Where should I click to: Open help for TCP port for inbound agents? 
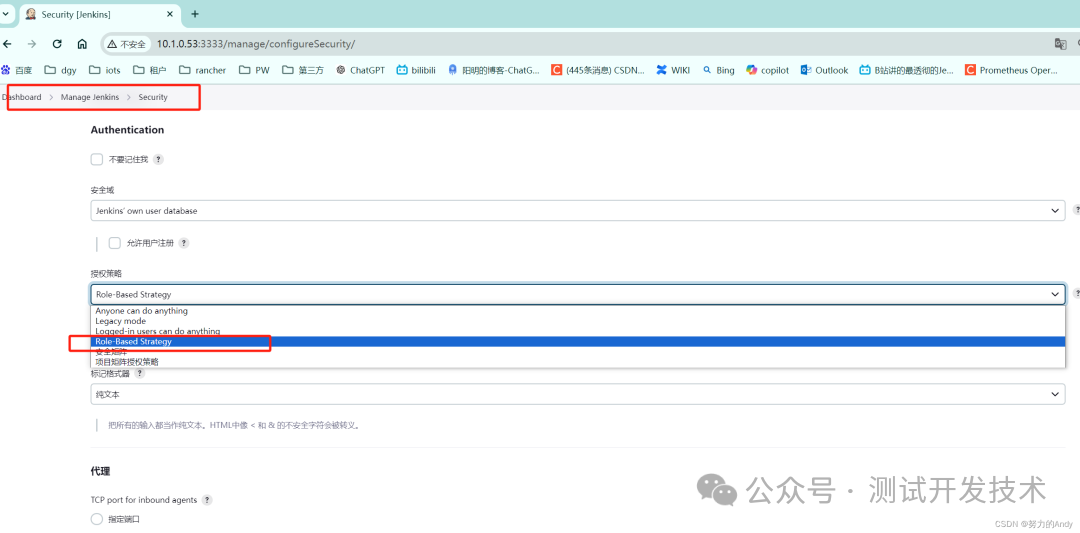(x=207, y=500)
